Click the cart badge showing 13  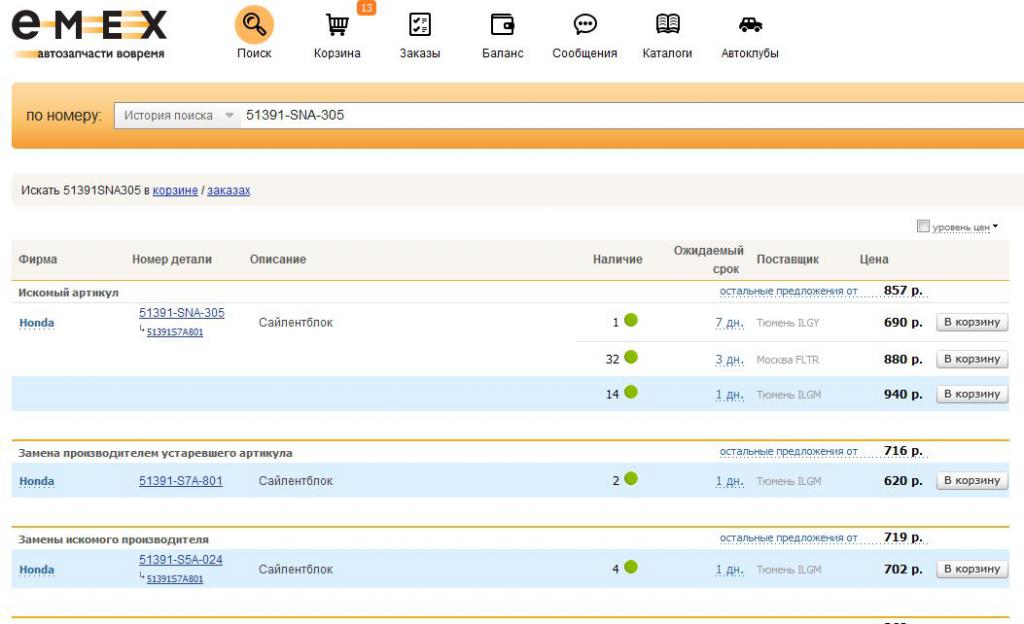(x=366, y=7)
